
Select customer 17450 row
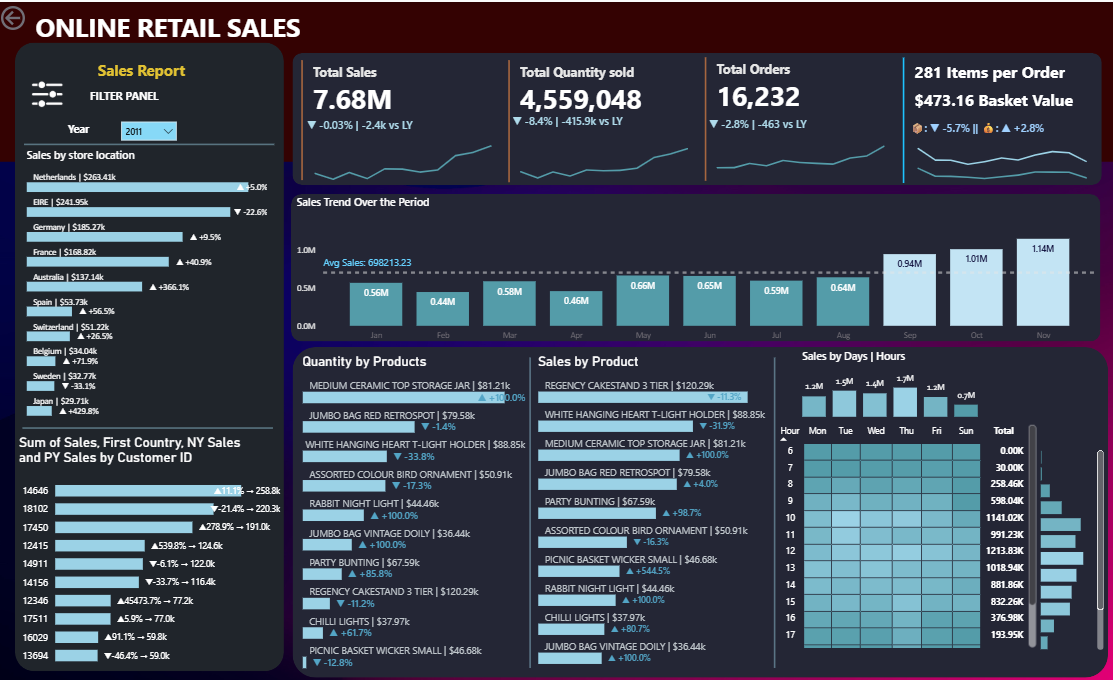click(x=147, y=527)
